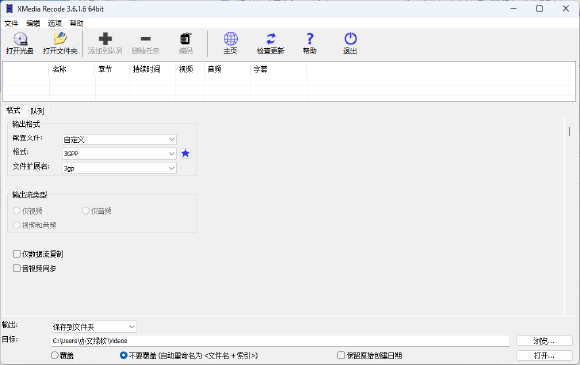Click the Encode clapperboard icon
The image size is (580, 365).
(x=185, y=39)
